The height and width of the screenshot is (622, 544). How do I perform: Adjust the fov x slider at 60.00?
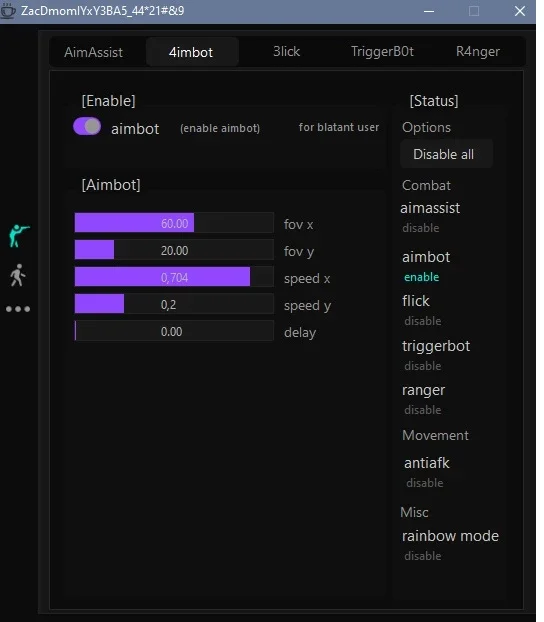[x=174, y=223]
